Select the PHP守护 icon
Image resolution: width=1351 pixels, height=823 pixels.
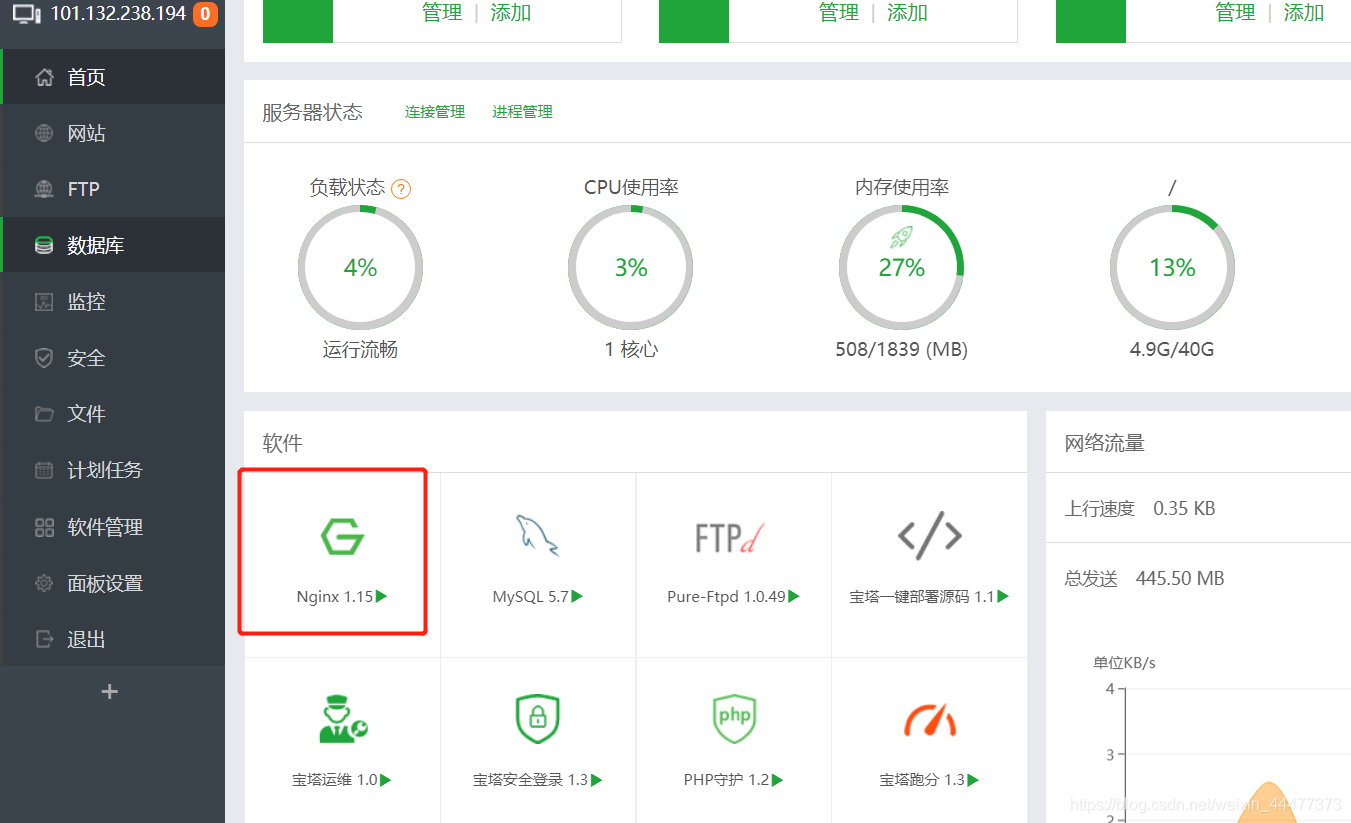[733, 718]
